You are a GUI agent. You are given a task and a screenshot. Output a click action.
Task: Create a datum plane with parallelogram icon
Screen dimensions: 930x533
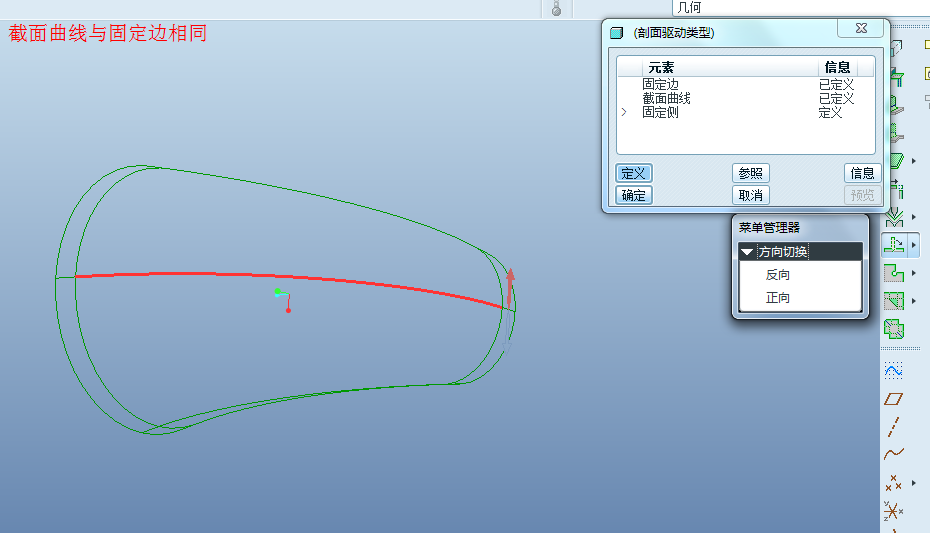point(893,399)
